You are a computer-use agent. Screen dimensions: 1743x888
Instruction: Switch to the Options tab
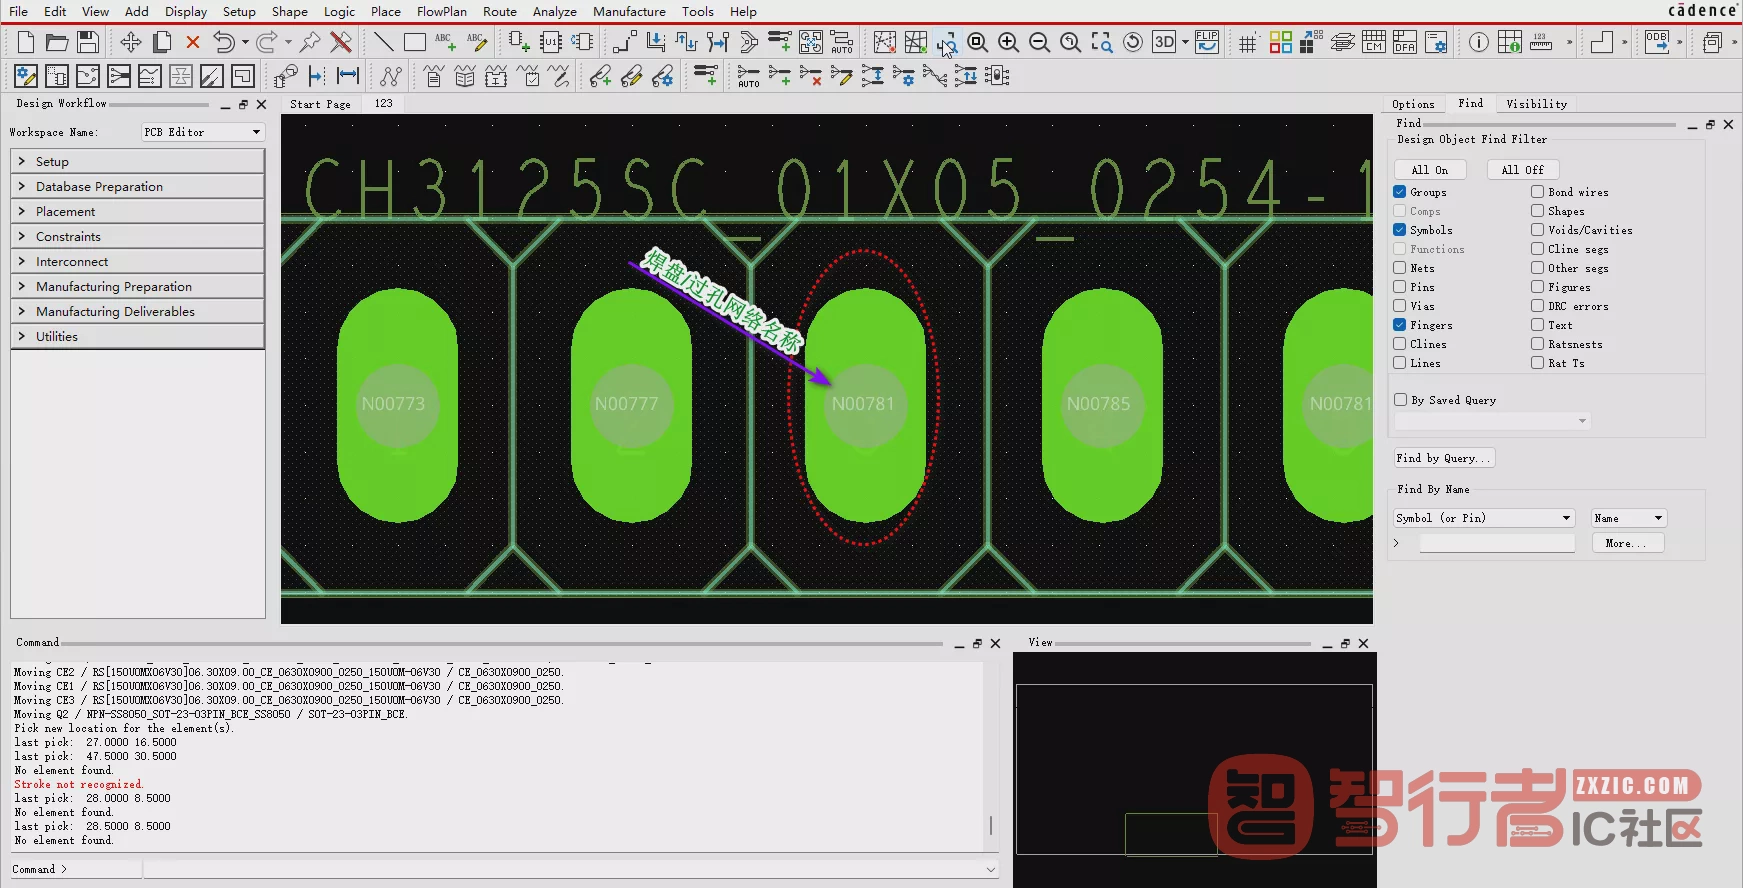tap(1413, 104)
